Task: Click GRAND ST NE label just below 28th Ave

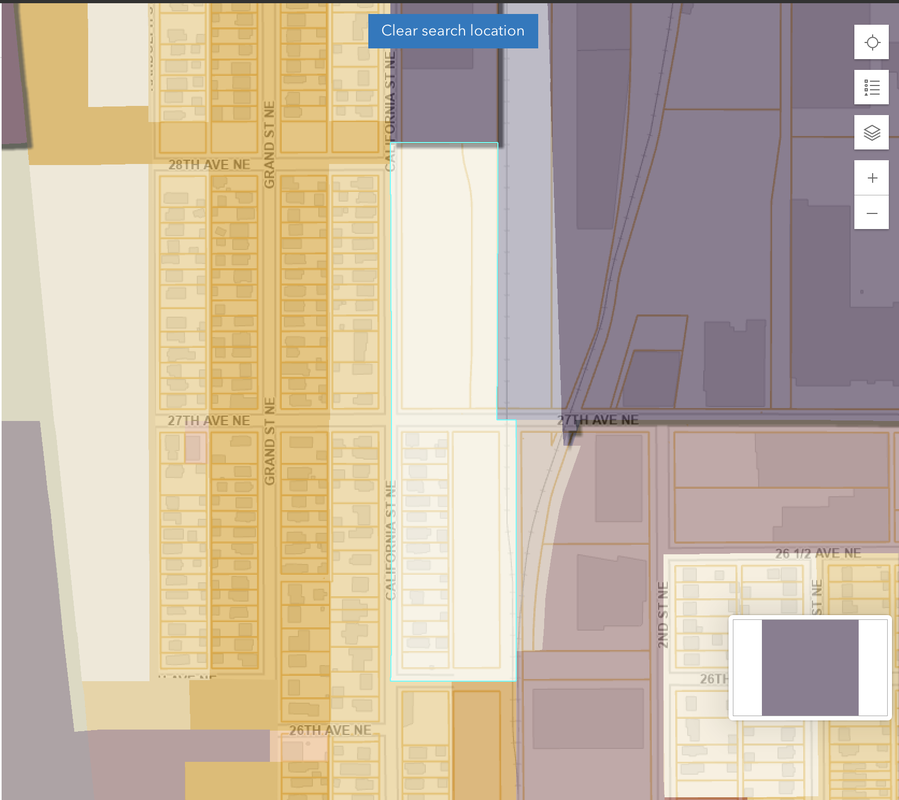Action: coord(269,145)
